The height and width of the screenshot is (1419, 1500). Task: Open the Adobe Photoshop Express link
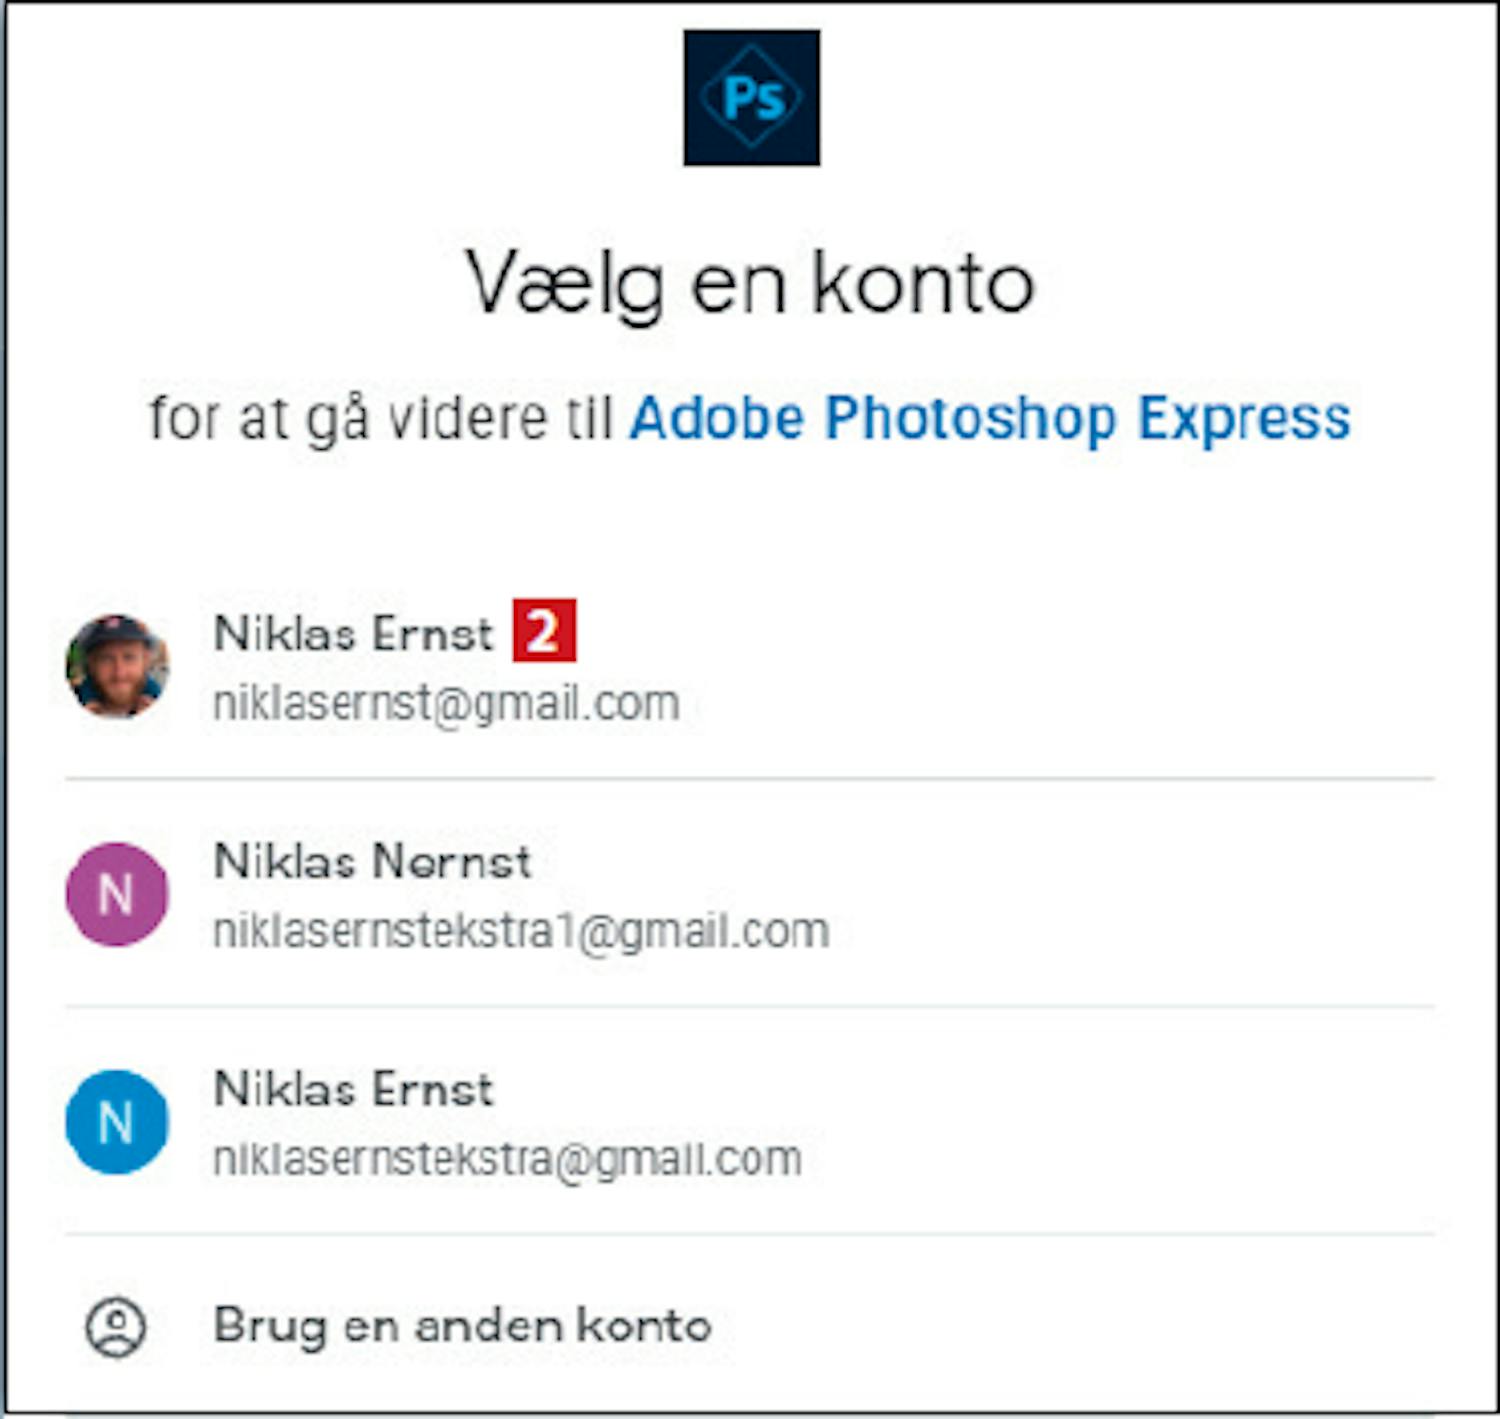(x=989, y=418)
